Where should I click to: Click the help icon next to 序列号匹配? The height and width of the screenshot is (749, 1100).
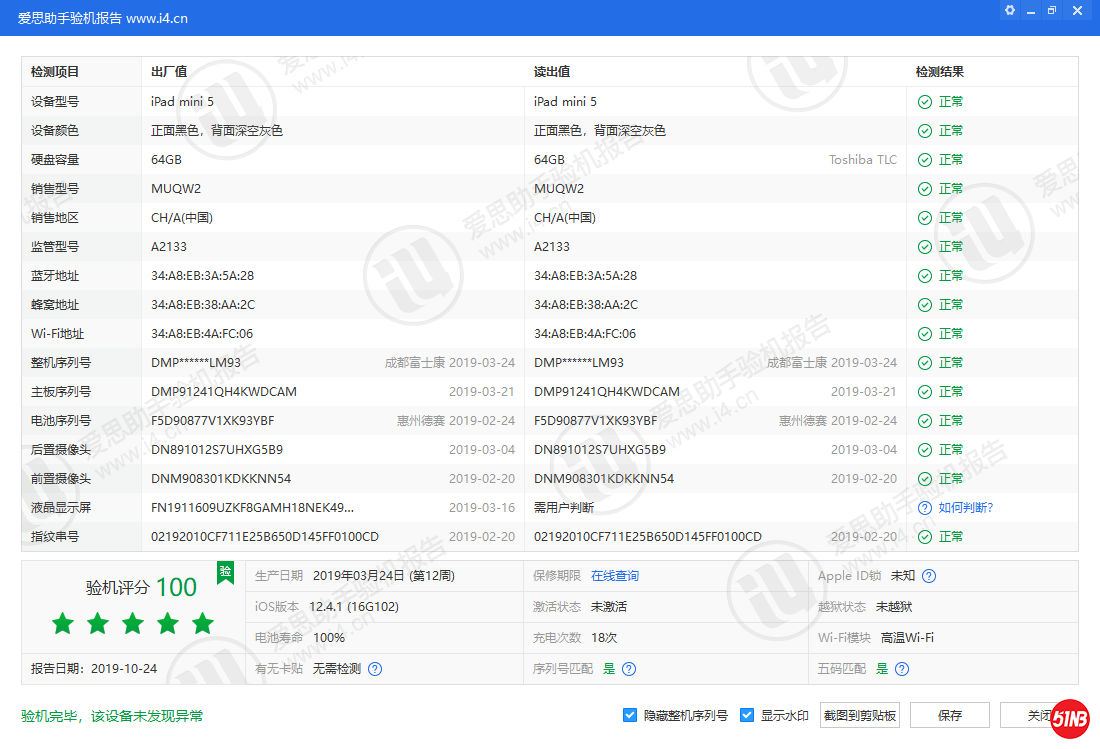coord(627,668)
